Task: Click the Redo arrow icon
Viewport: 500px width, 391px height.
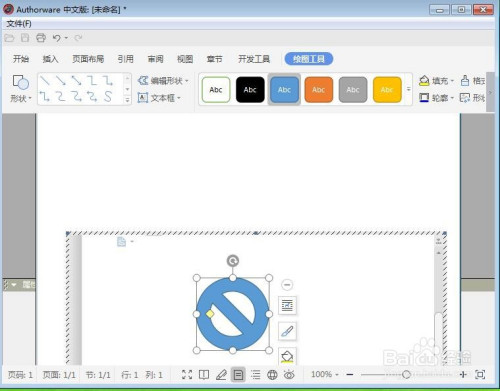Action: tap(78, 38)
